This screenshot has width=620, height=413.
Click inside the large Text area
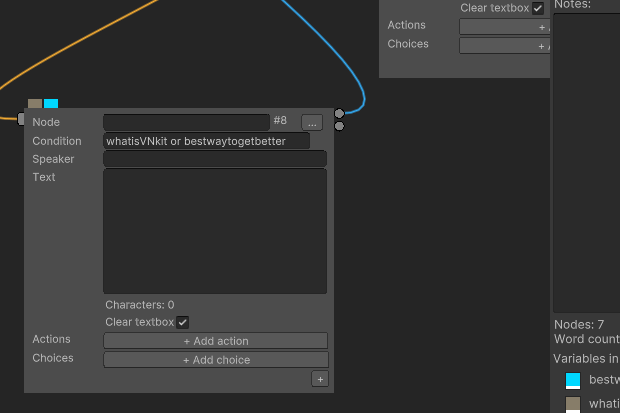[215, 231]
